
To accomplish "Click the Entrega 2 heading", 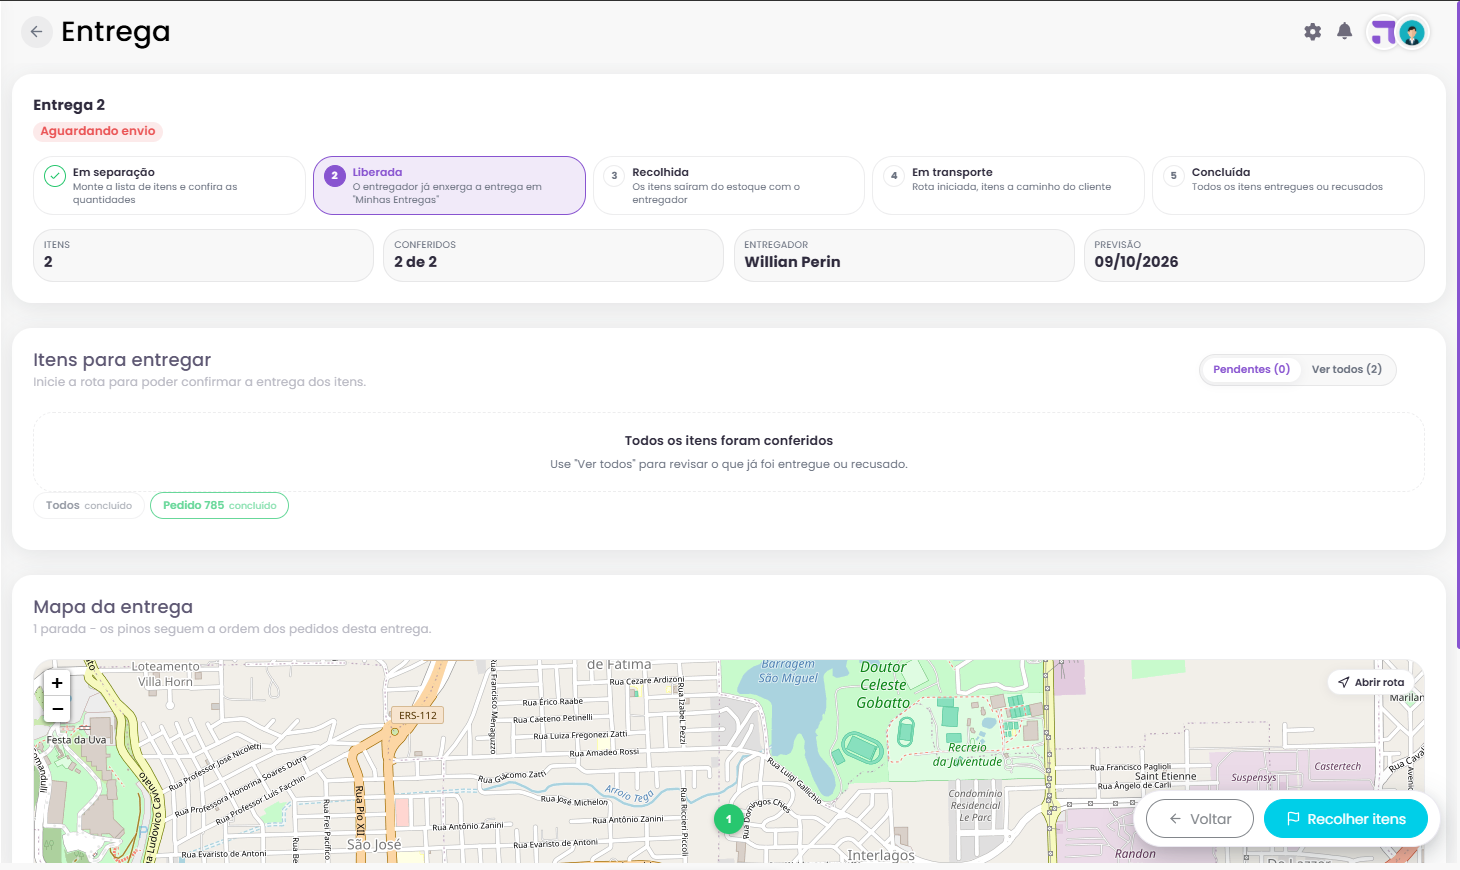I will [69, 105].
